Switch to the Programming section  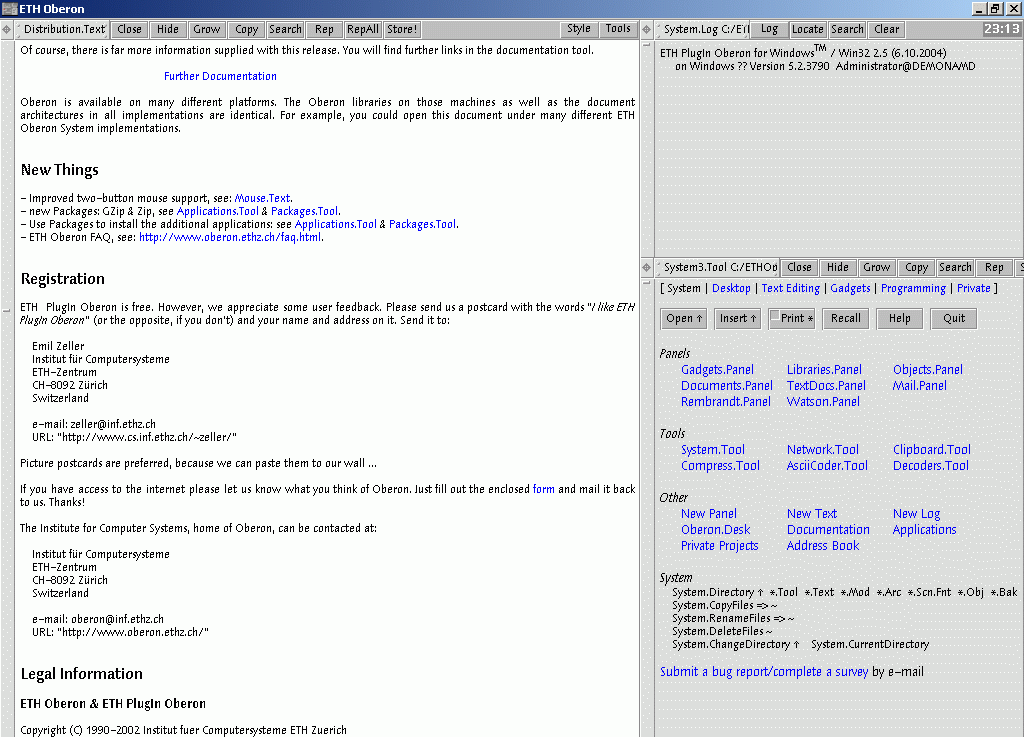coord(913,289)
